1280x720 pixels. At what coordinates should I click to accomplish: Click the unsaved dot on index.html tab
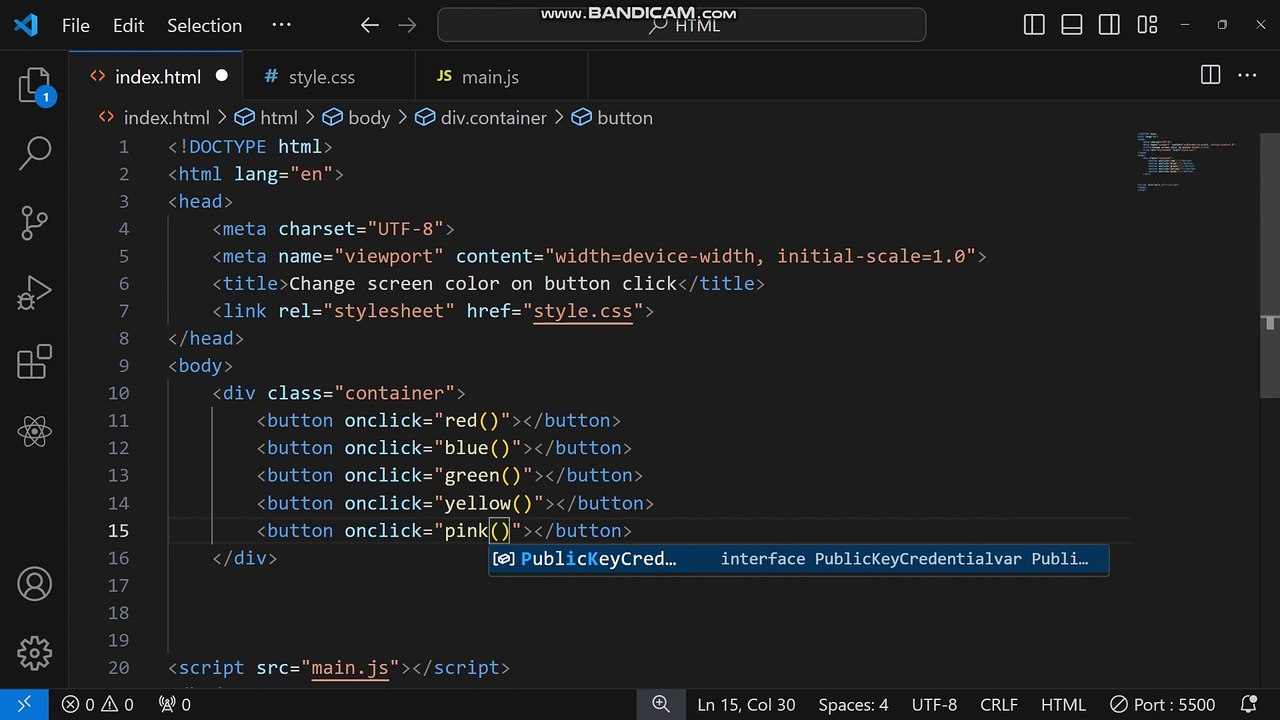222,76
